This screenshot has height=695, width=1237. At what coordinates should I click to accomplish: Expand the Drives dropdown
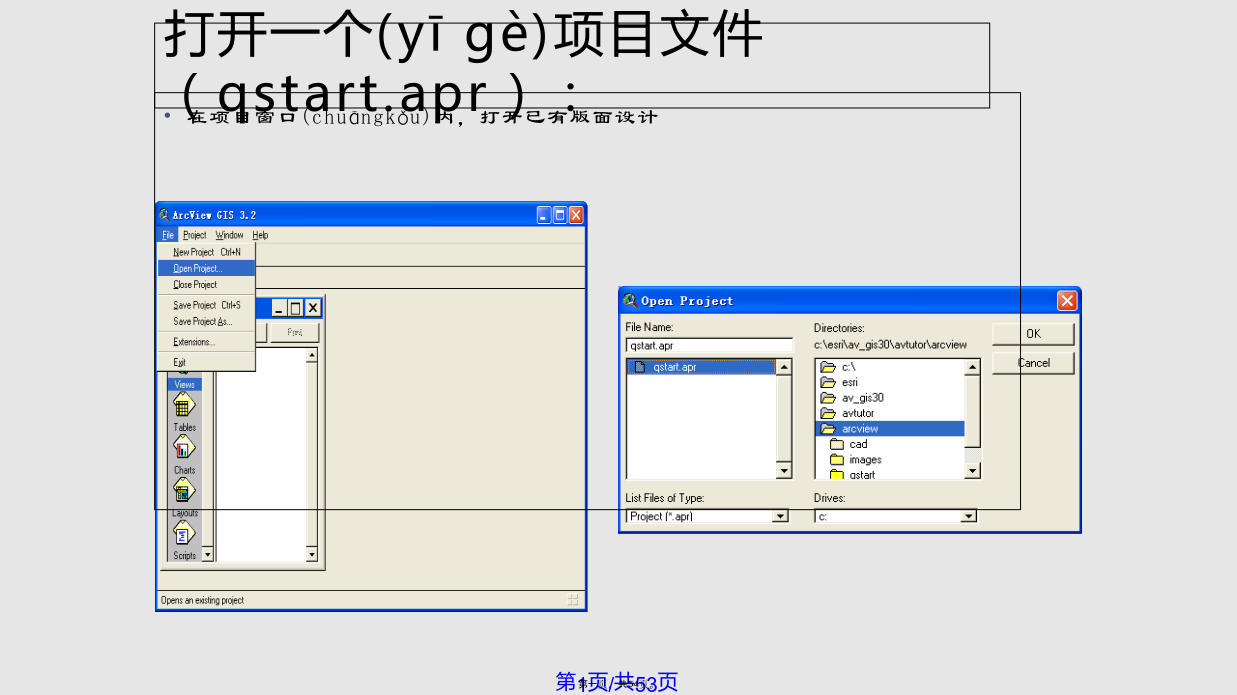[968, 516]
